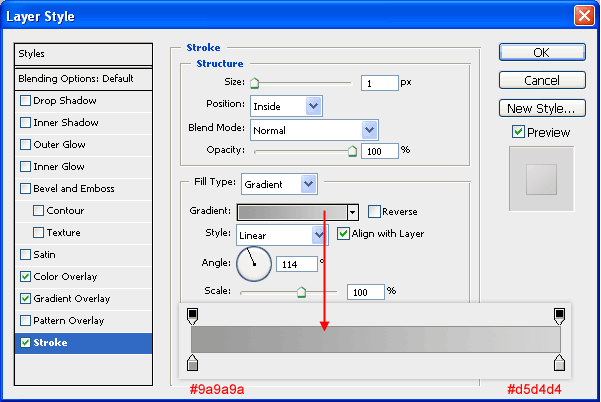This screenshot has height=402, width=601.
Task: Toggle the Reverse gradient checkbox
Action: [x=374, y=211]
